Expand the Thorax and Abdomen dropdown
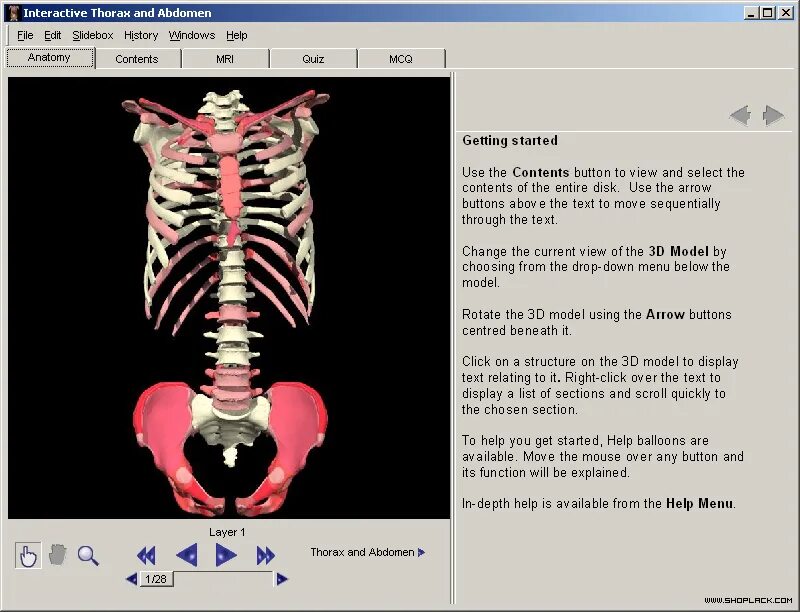The width and height of the screenshot is (800, 612). point(370,551)
